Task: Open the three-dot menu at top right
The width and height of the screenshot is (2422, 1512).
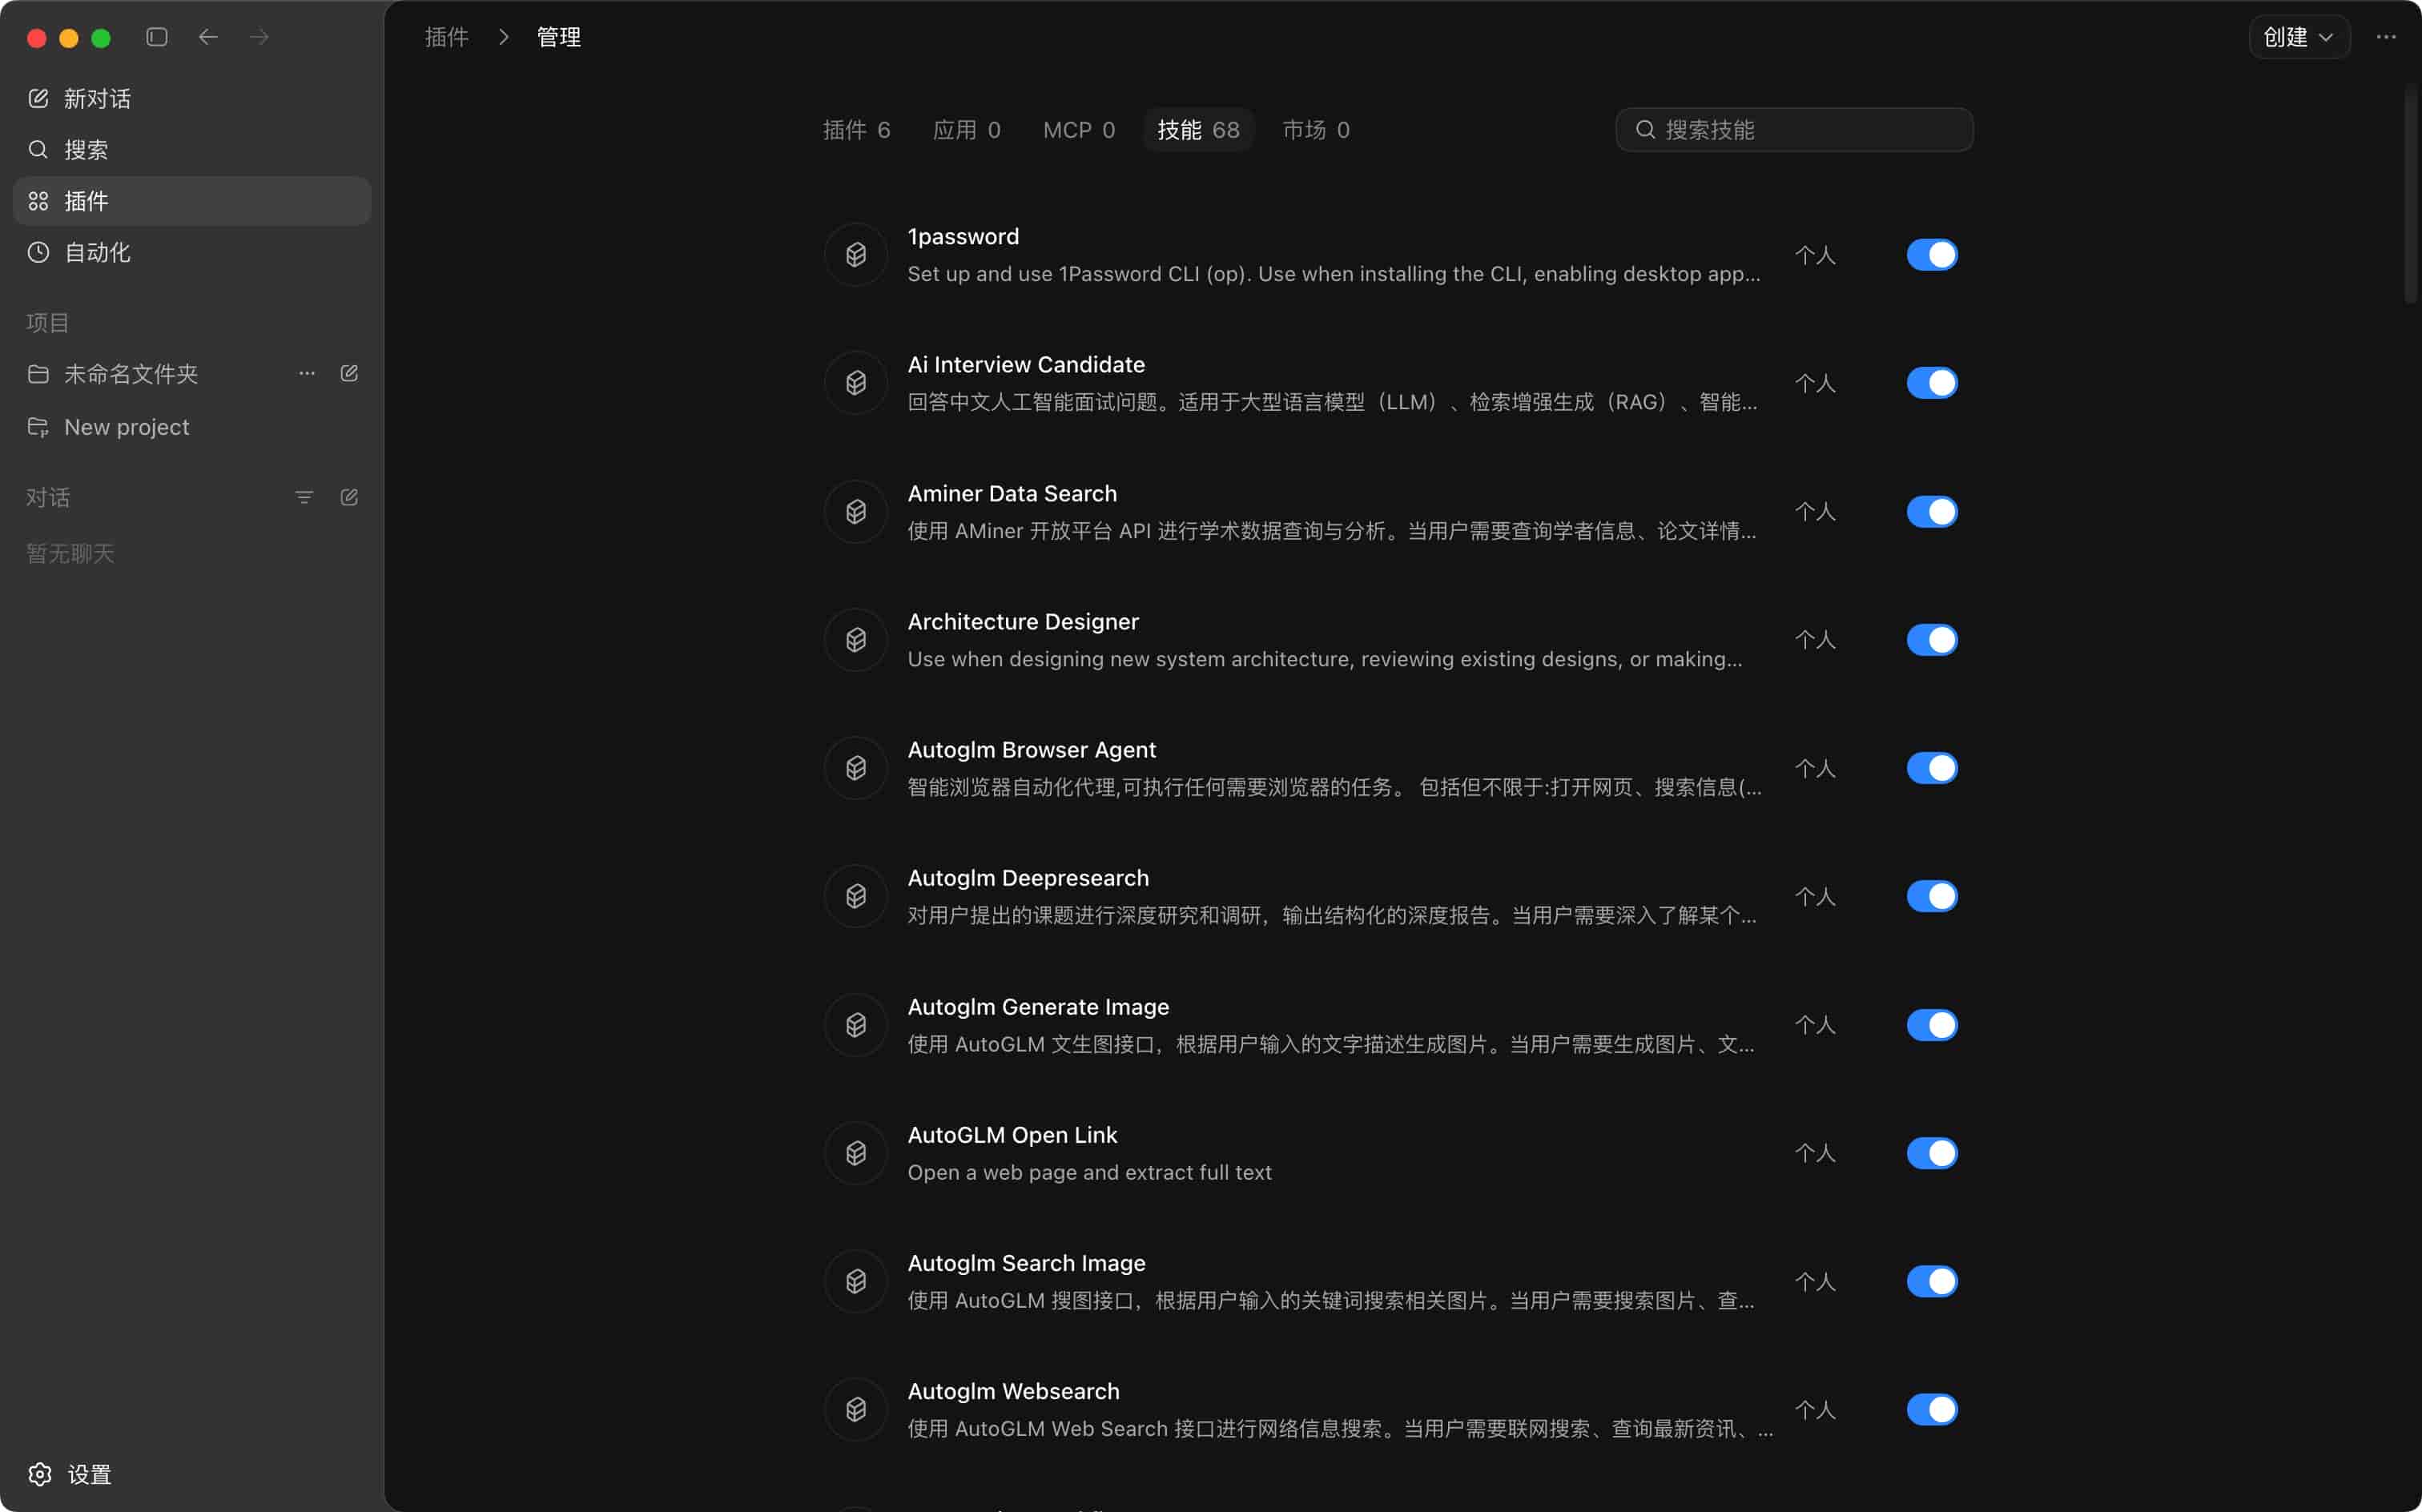Action: coord(2386,37)
